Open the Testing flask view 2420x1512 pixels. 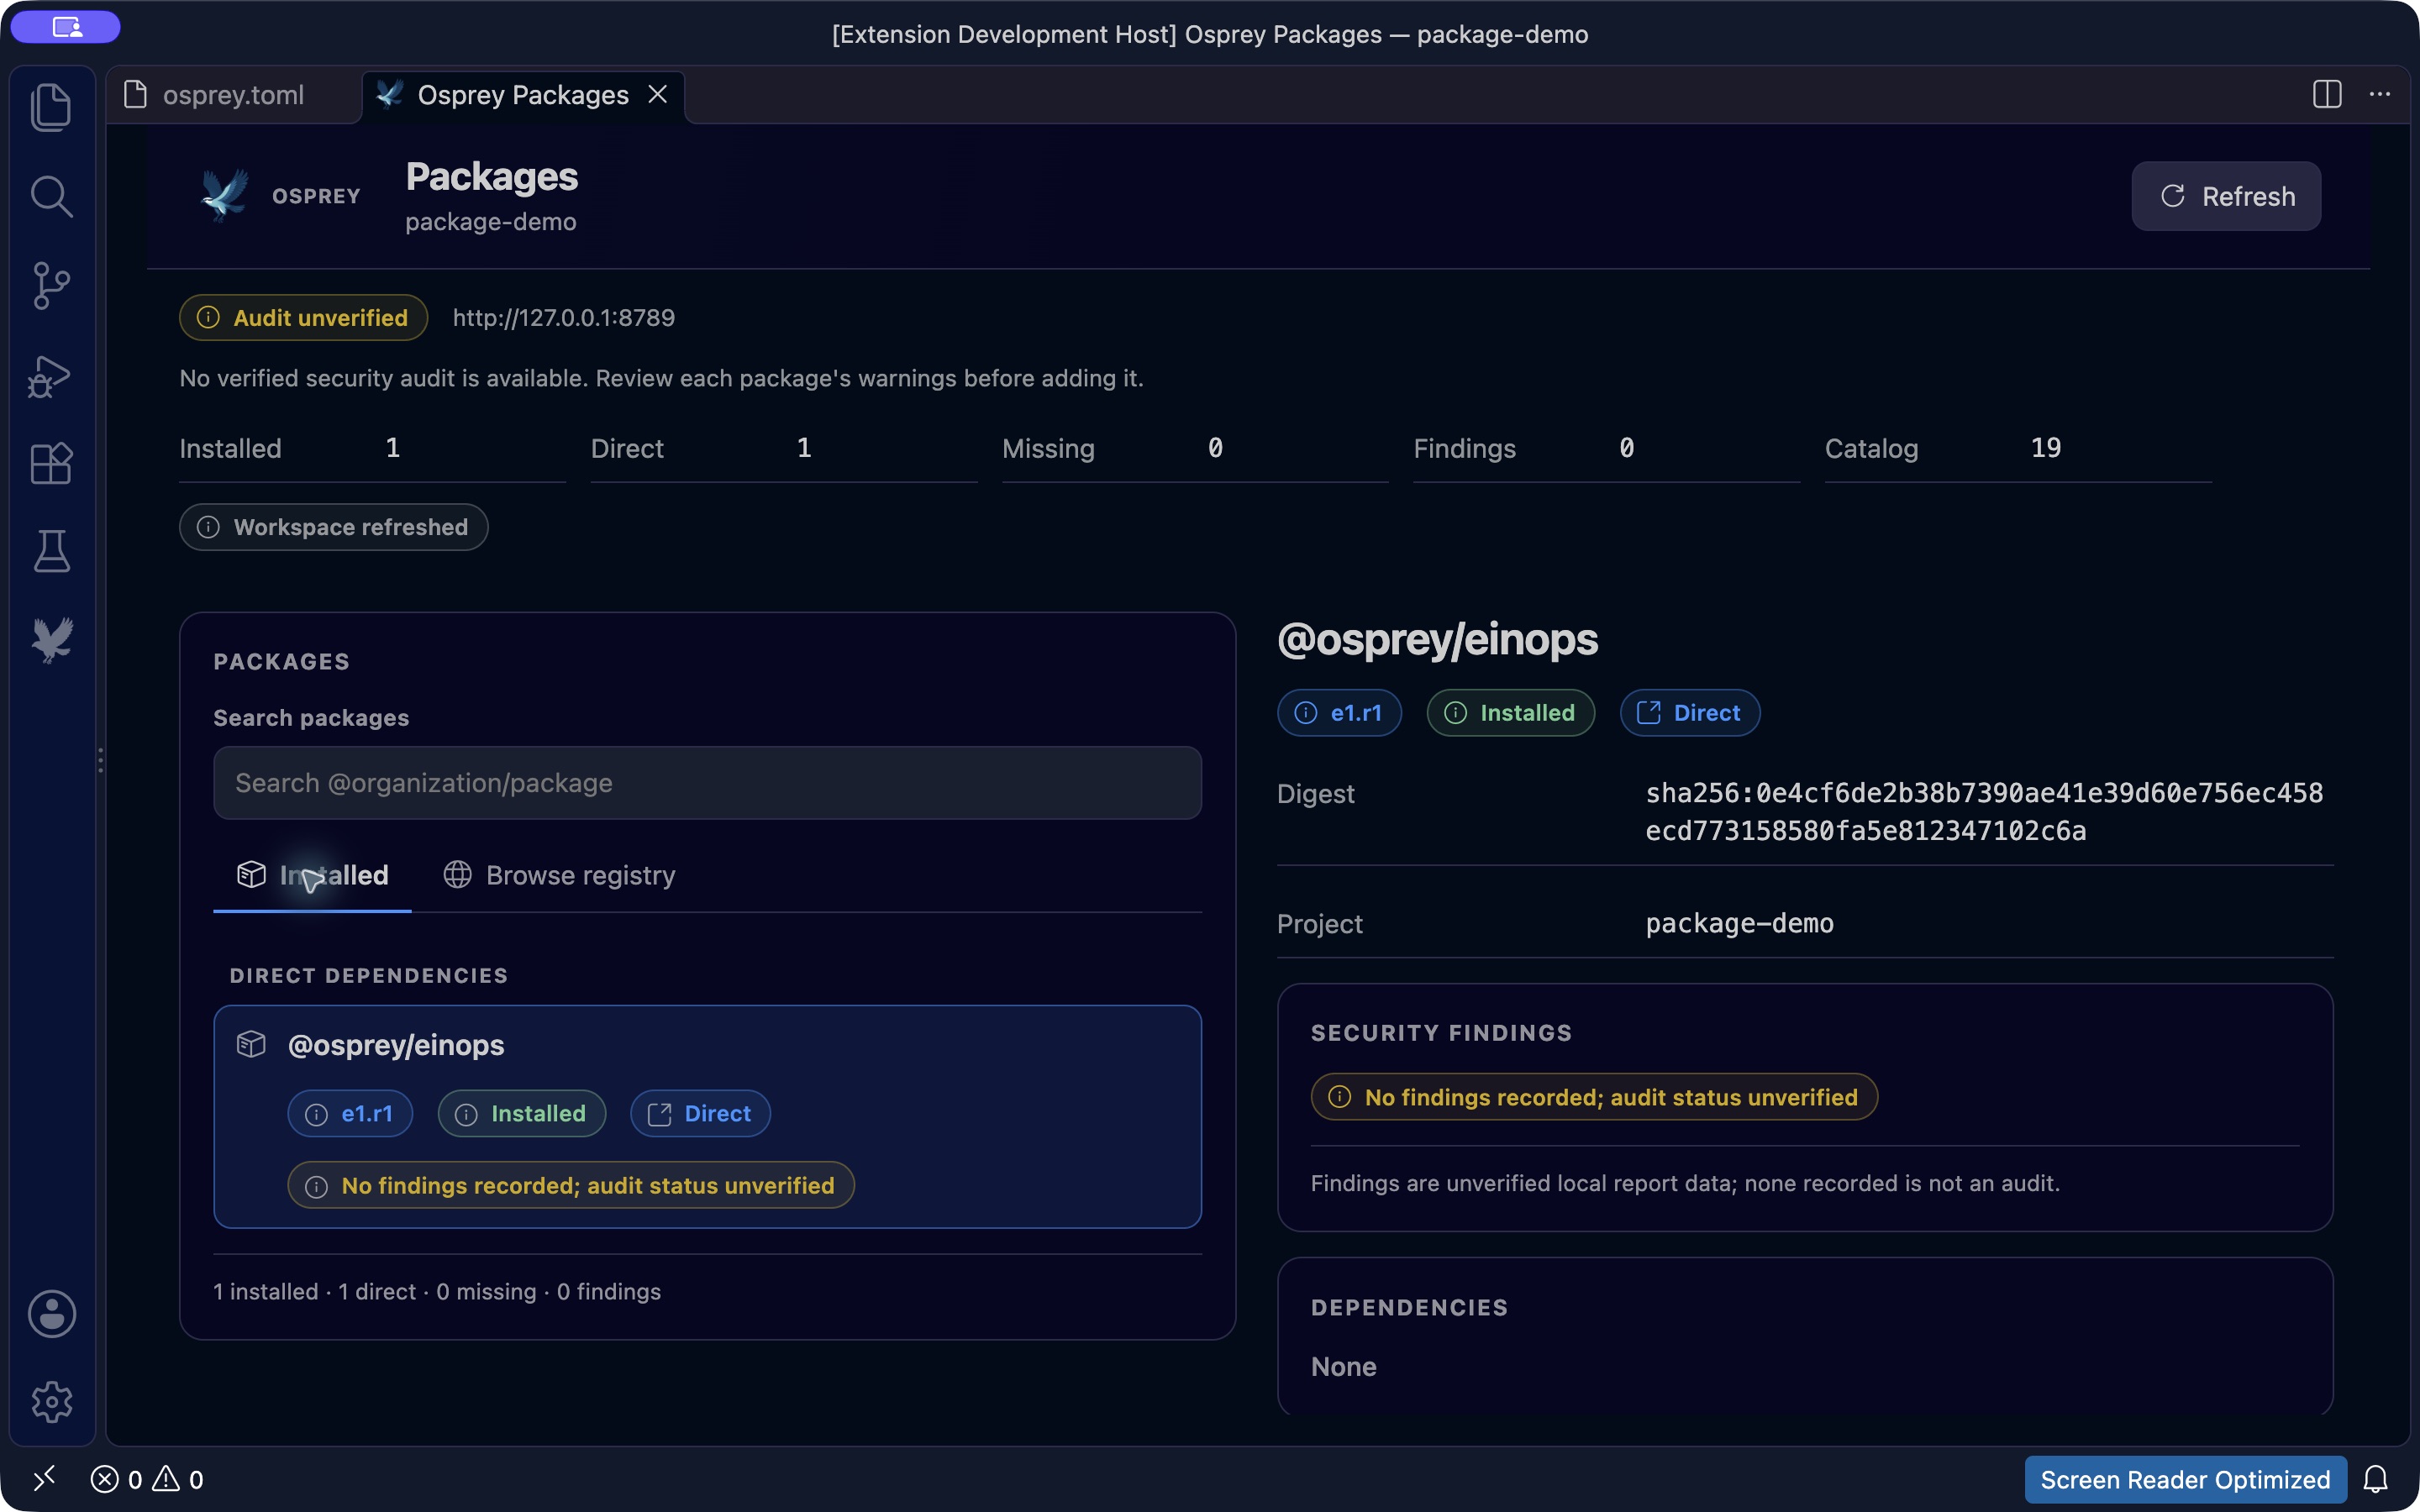(x=51, y=551)
